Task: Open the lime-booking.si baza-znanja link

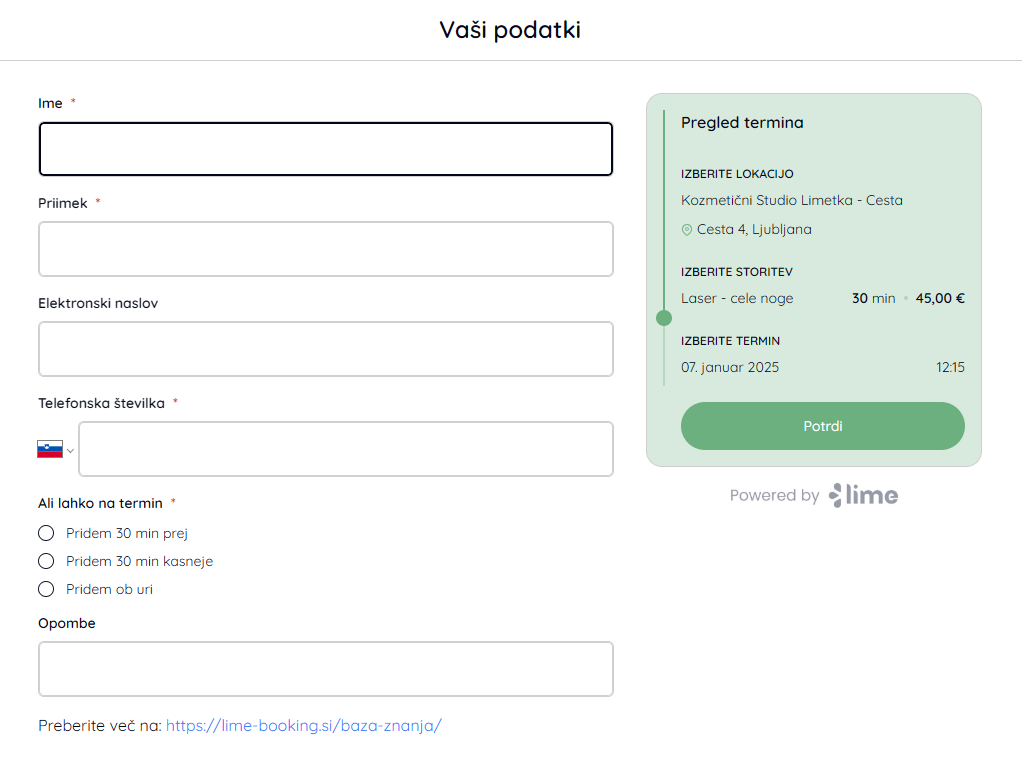Action: point(304,726)
